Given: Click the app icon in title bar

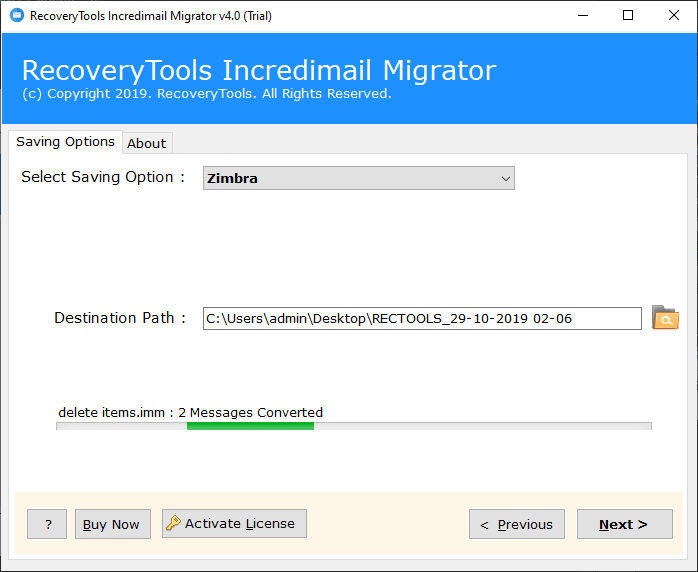Looking at the screenshot, I should (17, 16).
